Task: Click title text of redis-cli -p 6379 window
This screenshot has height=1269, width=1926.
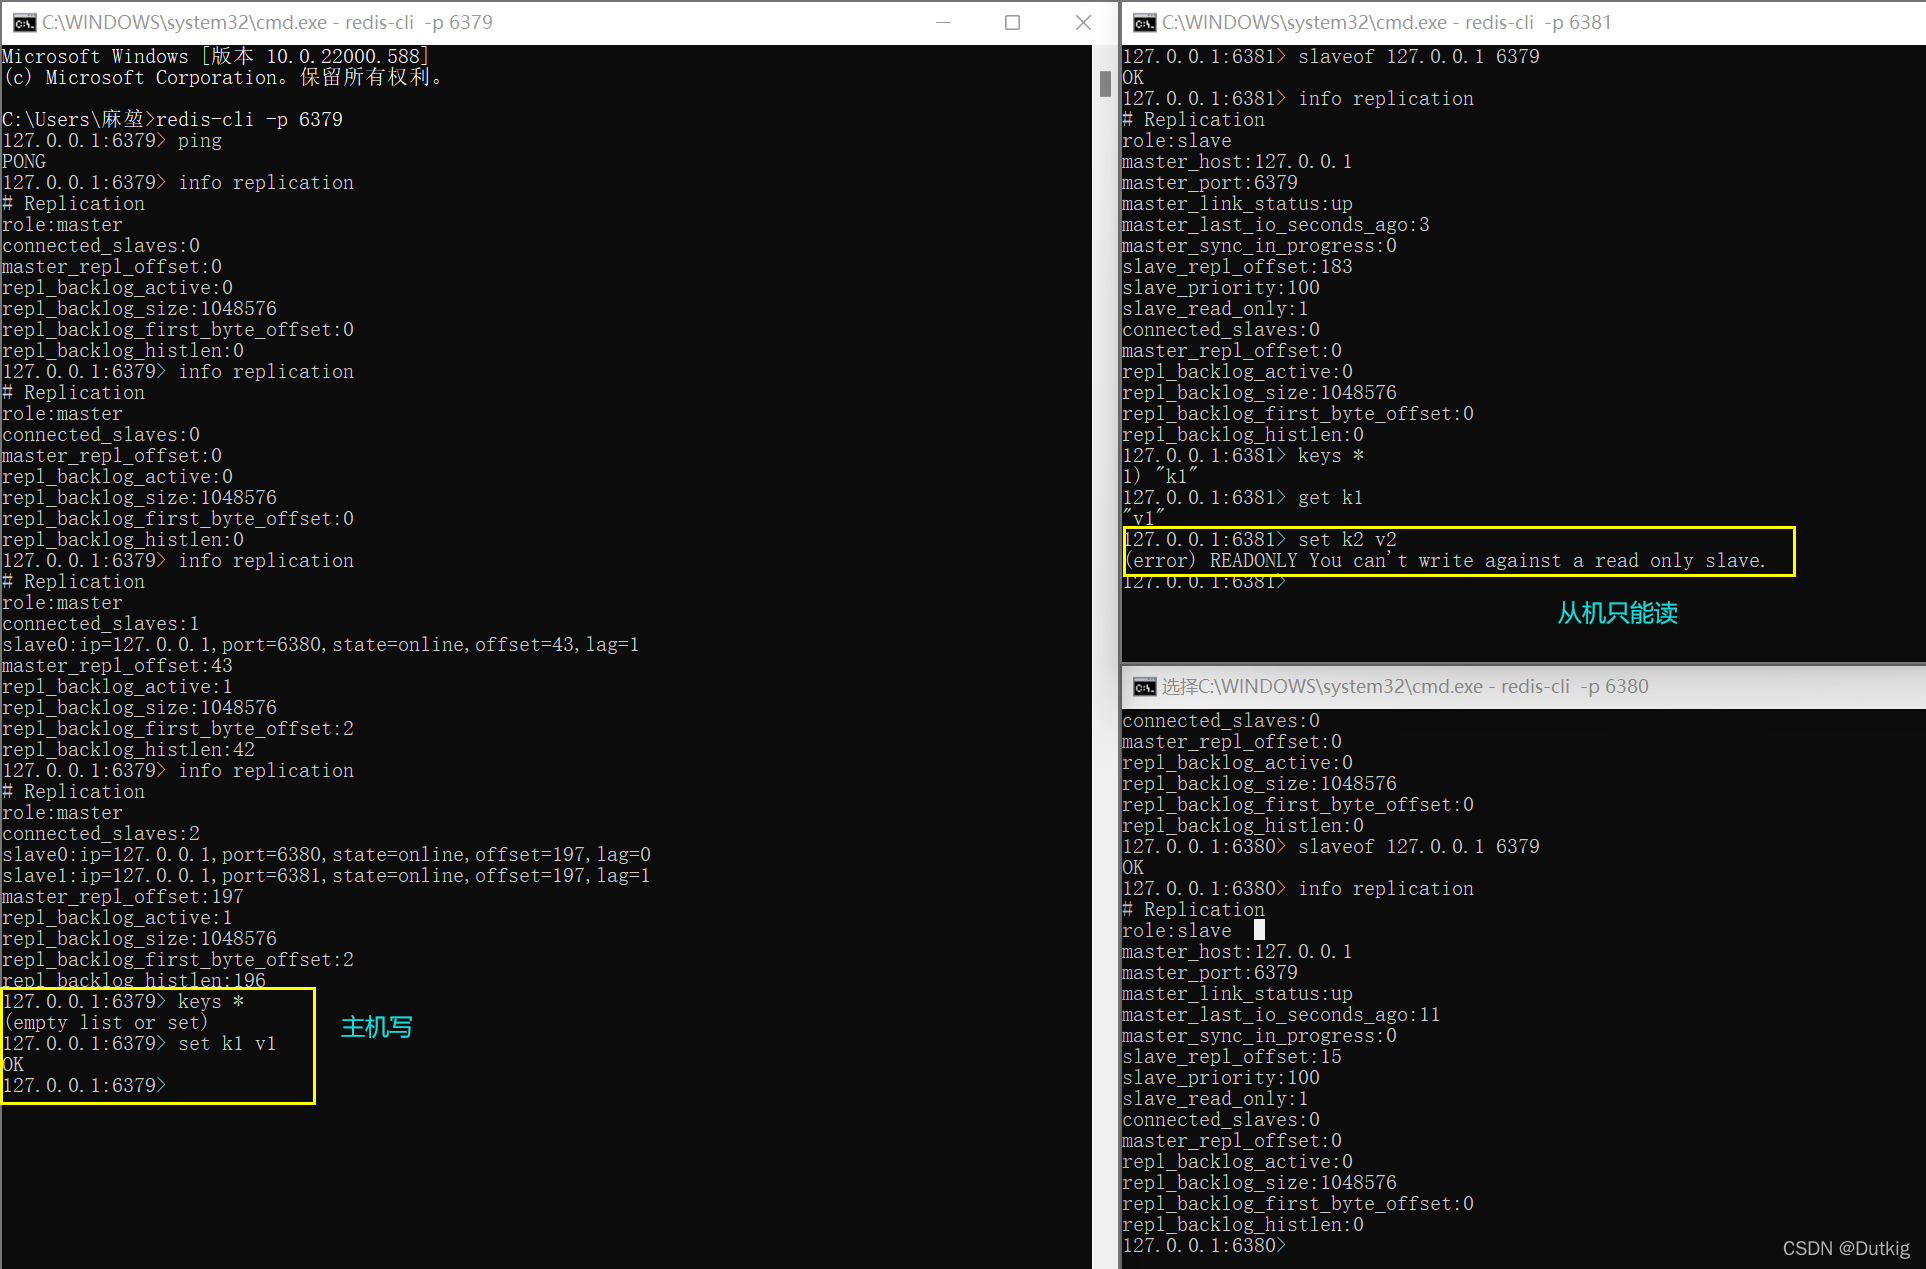Action: click(x=267, y=22)
